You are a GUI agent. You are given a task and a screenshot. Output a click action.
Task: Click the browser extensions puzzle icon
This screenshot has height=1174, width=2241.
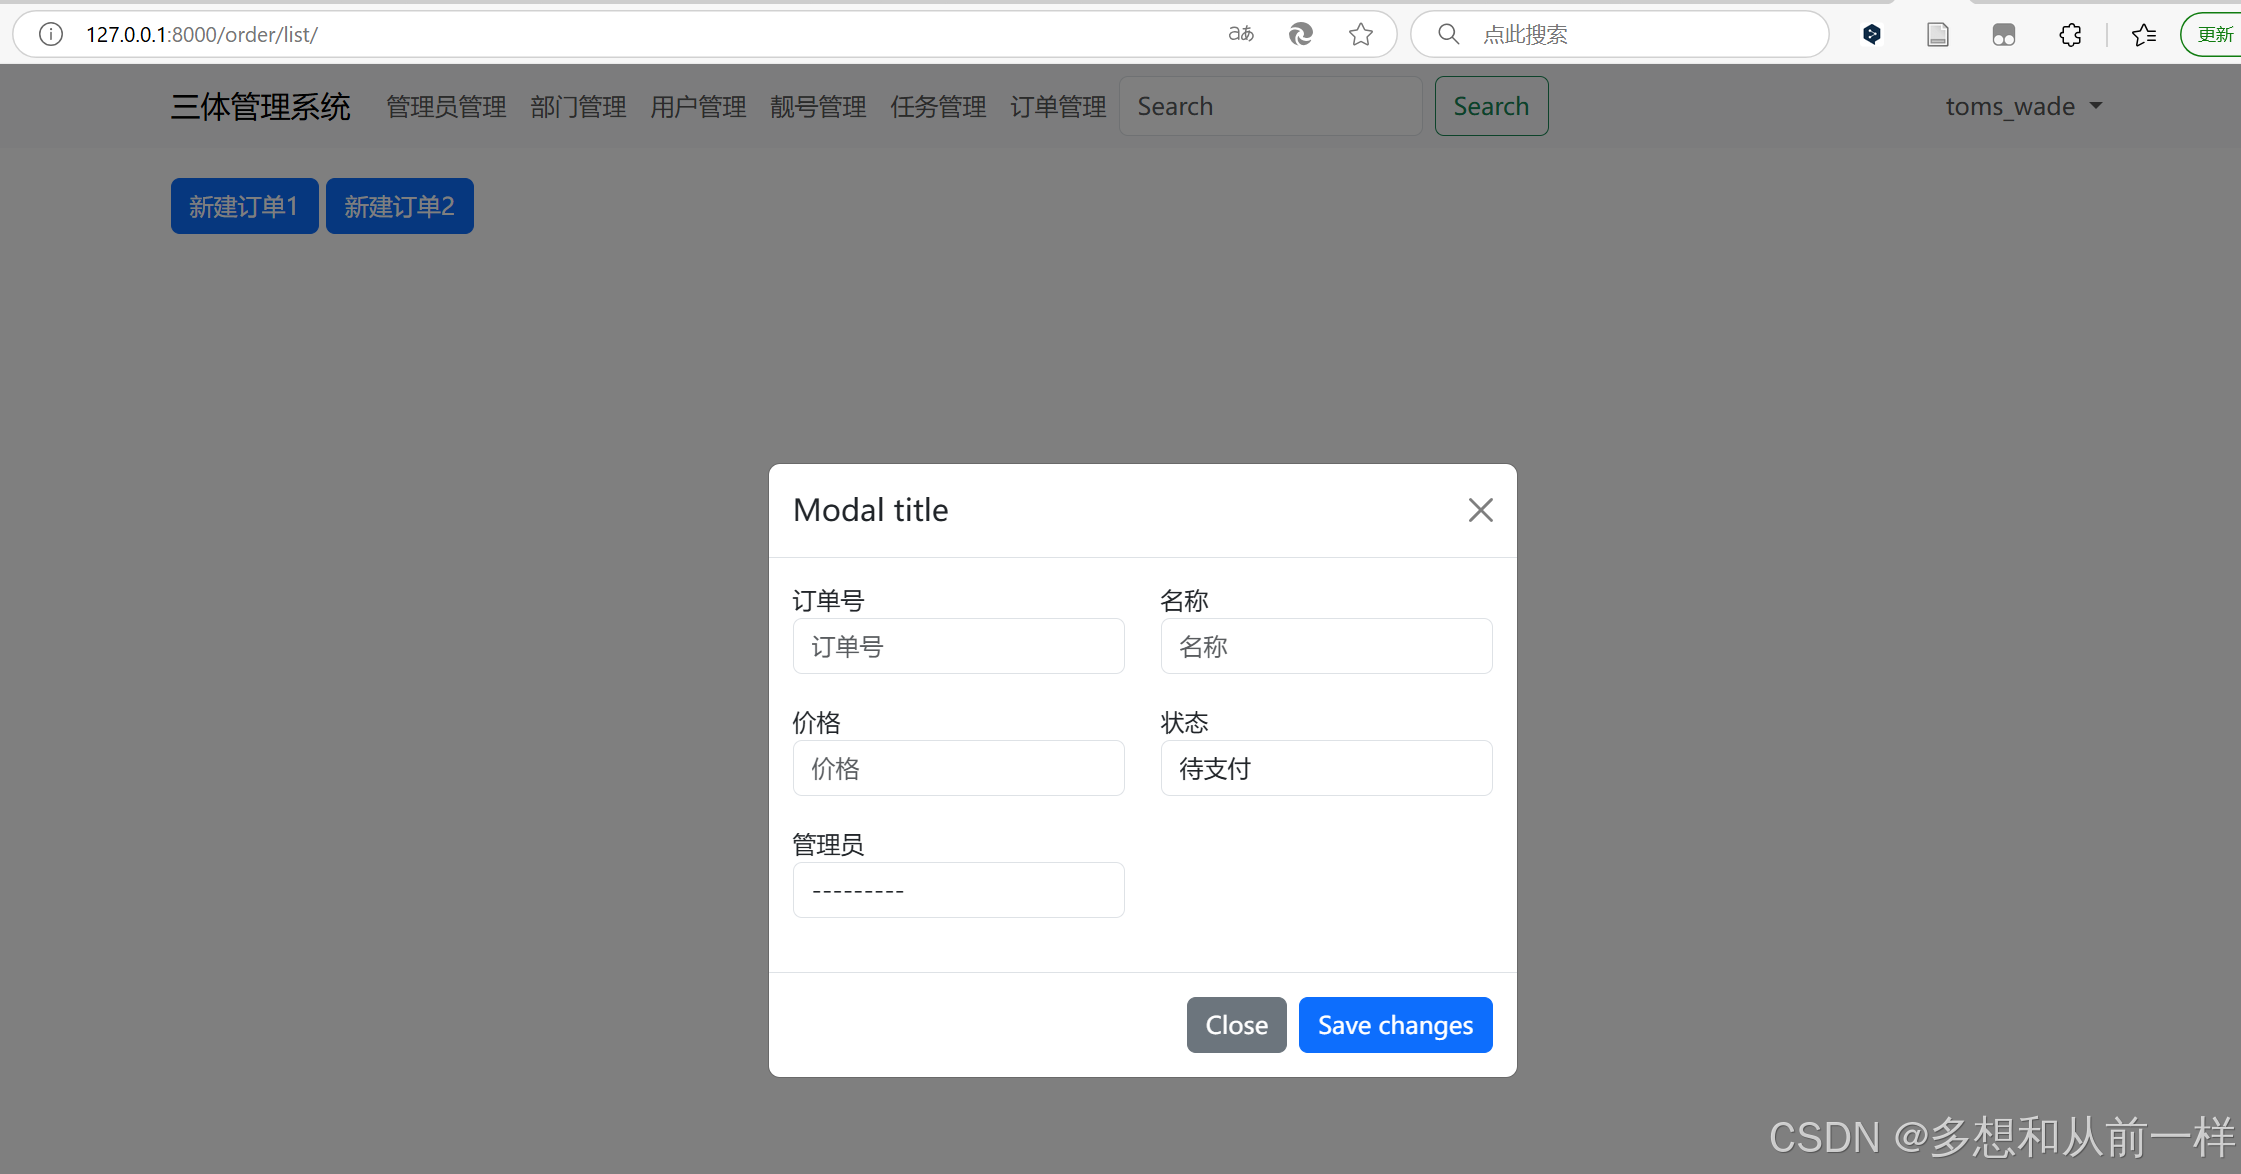tap(2070, 34)
